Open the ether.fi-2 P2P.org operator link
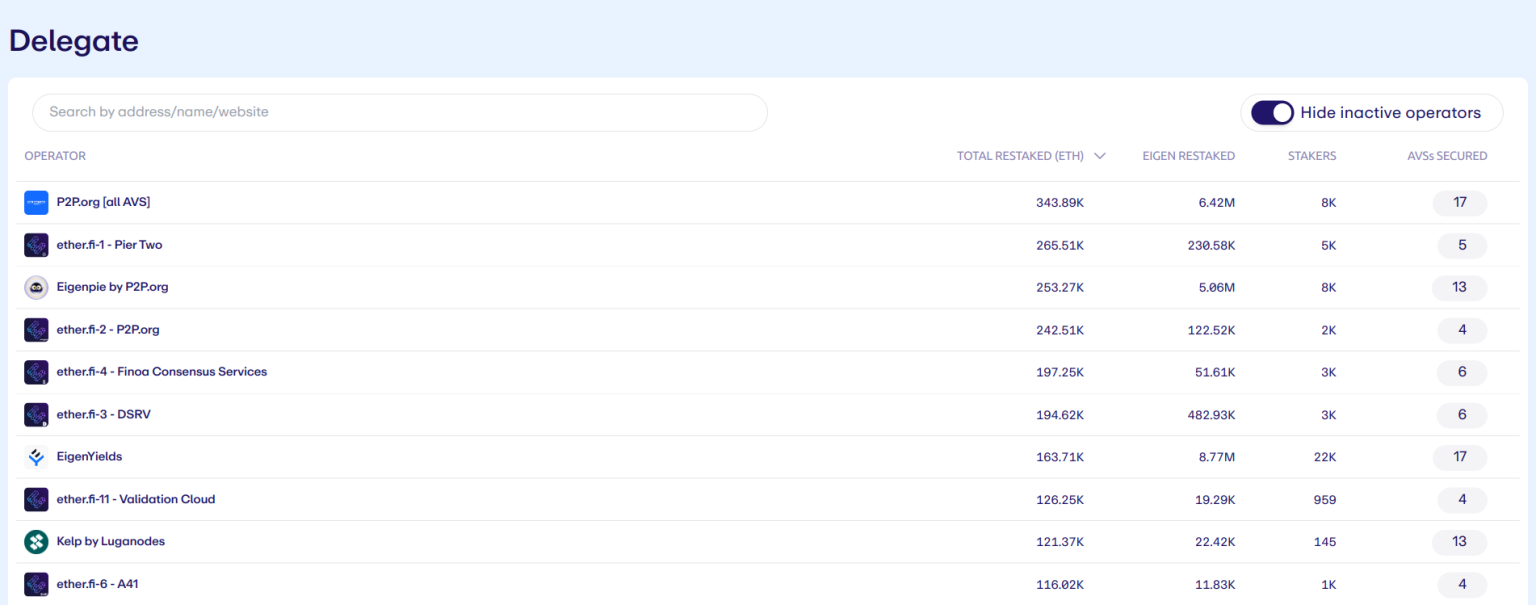The width and height of the screenshot is (1536, 605). [x=108, y=330]
